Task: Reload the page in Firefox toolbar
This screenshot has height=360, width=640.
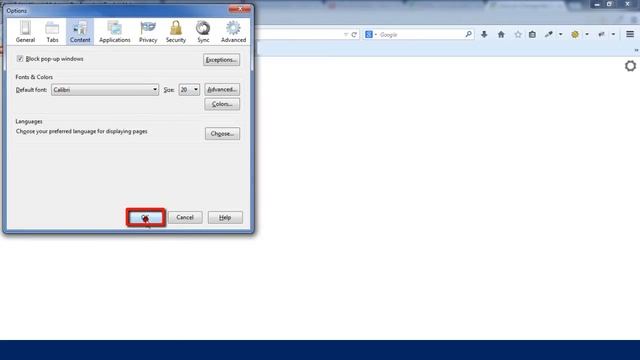Action: coord(354,35)
